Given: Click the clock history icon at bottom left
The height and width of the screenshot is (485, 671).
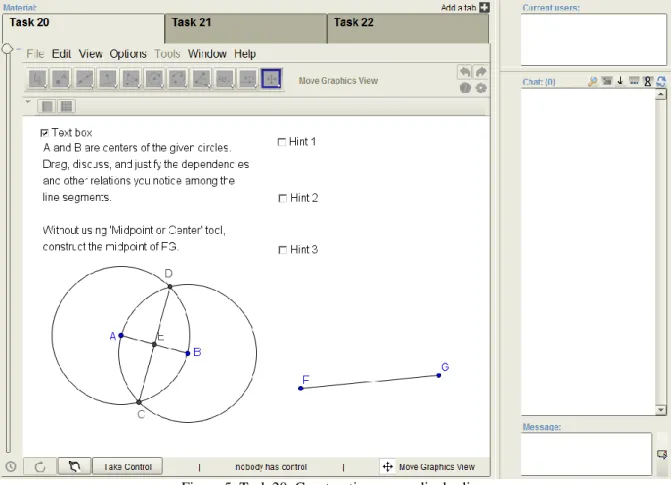Looking at the screenshot, I should coord(11,467).
